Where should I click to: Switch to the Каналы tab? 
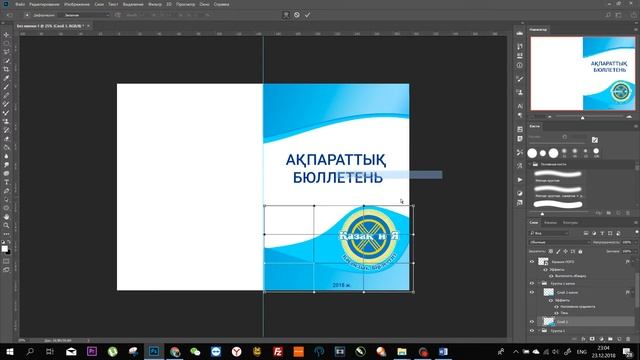(550, 222)
